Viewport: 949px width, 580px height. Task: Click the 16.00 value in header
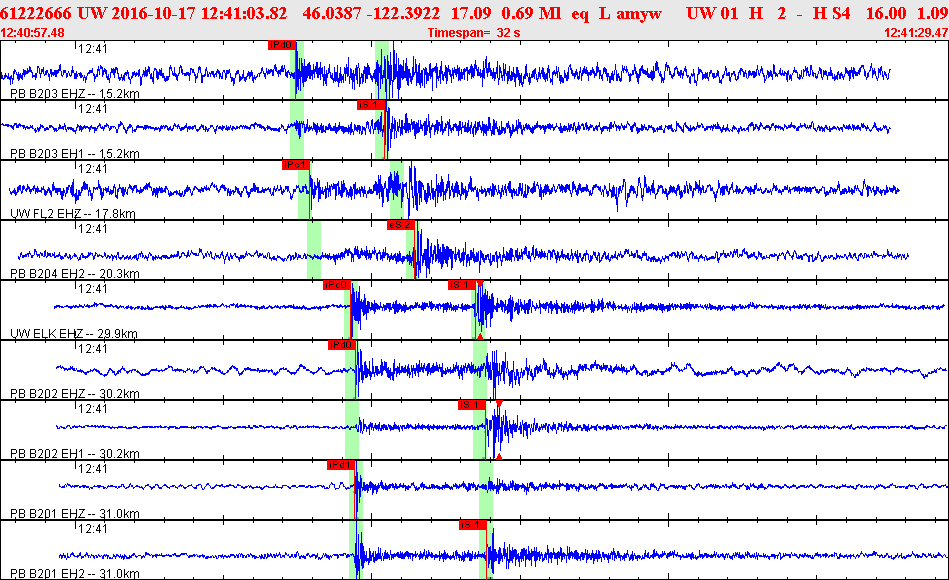[x=886, y=13]
